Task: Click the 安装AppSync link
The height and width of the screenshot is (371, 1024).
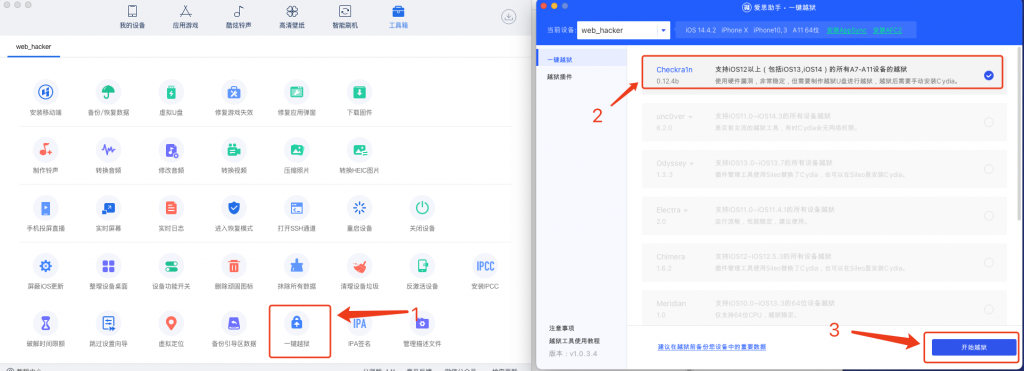Action: (847, 31)
